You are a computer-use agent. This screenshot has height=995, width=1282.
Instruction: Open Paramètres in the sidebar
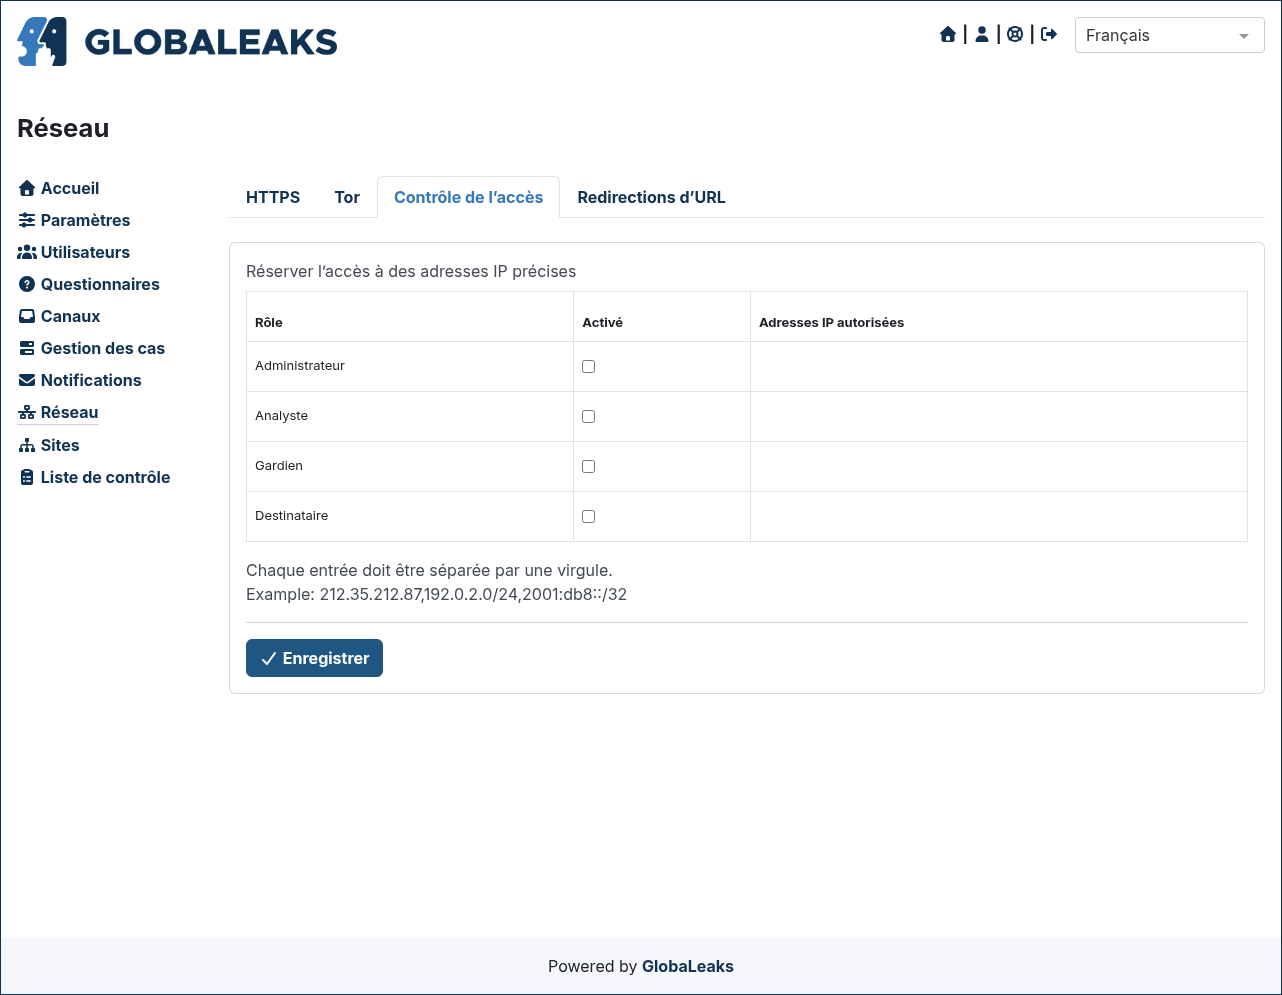(75, 220)
